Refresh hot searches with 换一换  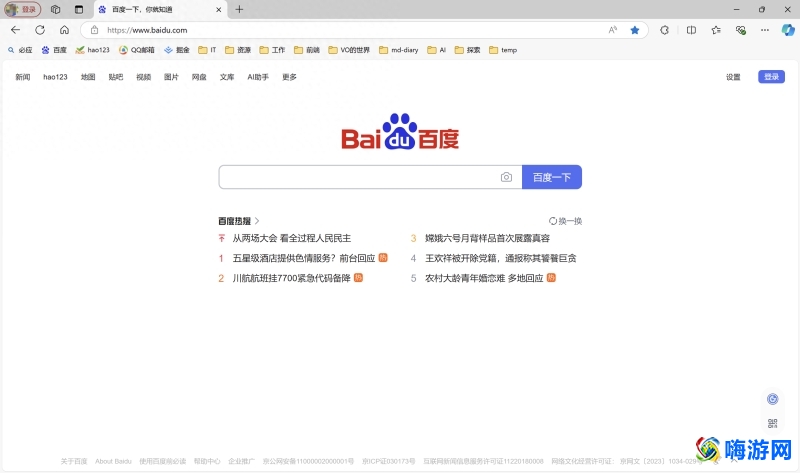coord(565,221)
